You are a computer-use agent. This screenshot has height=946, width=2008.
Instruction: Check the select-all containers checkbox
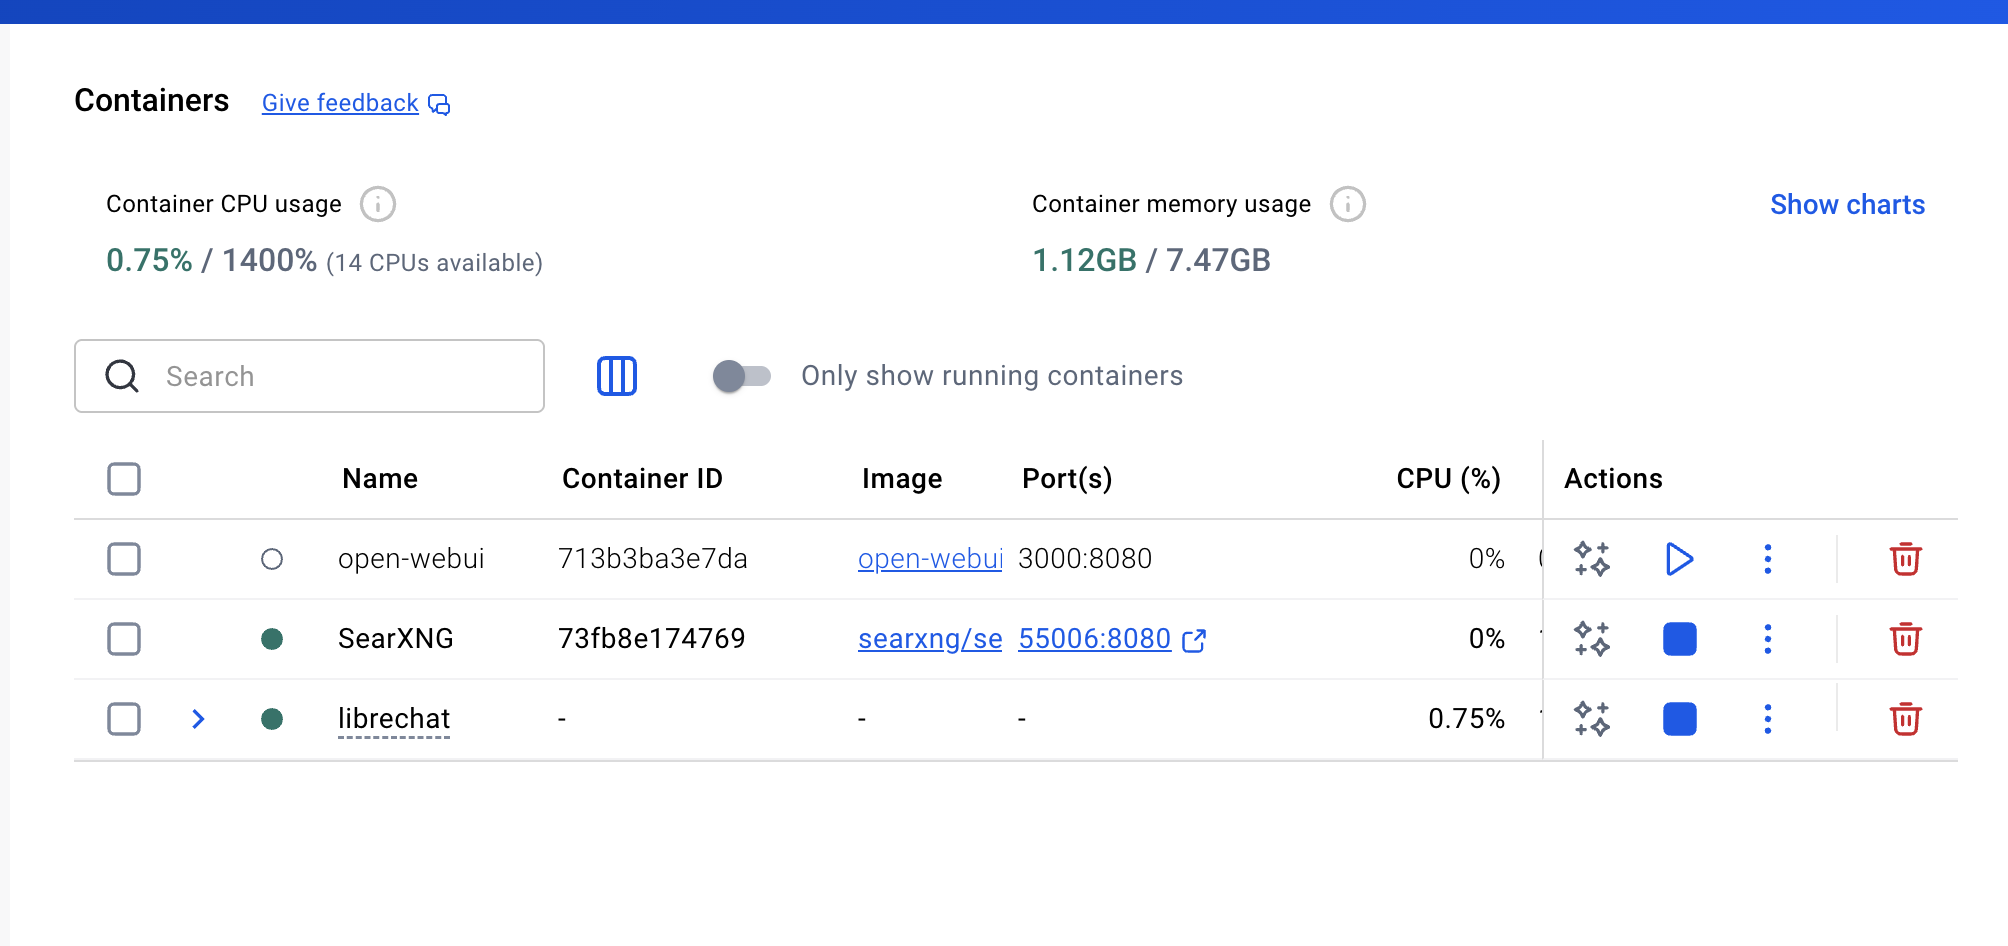point(124,479)
